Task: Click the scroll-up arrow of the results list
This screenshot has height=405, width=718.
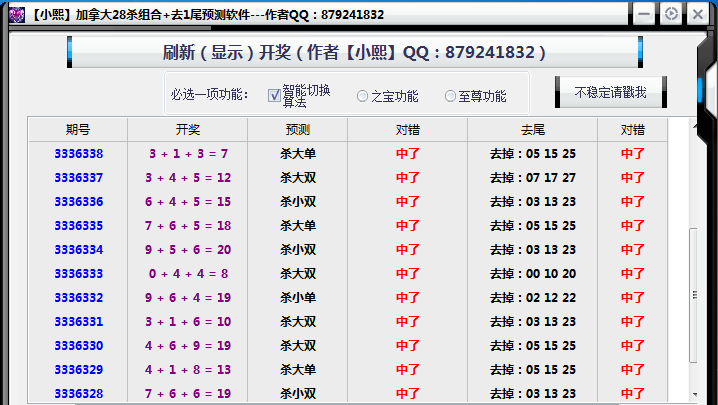Action: pyautogui.click(x=695, y=125)
